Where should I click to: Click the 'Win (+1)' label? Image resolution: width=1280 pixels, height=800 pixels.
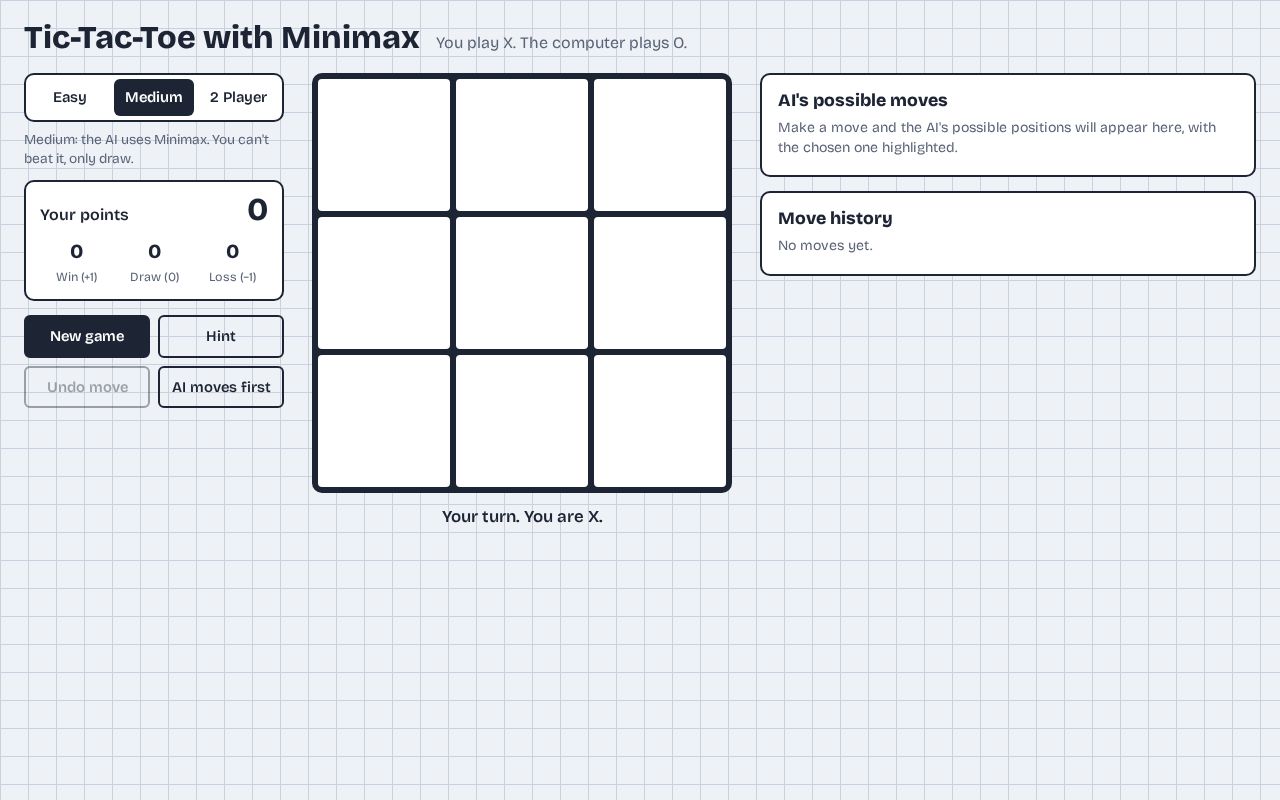pyautogui.click(x=77, y=277)
